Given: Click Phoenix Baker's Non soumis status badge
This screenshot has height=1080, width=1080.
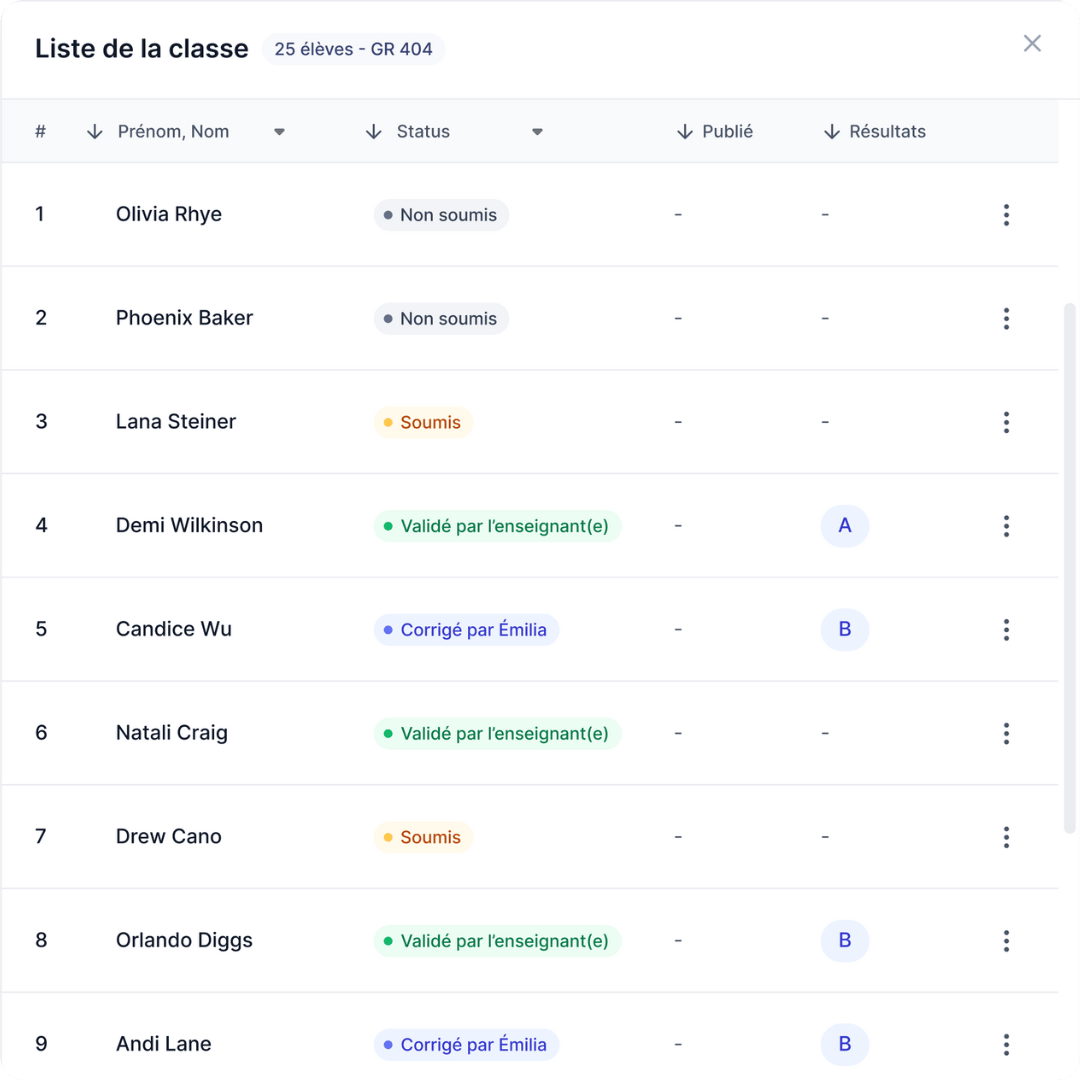Looking at the screenshot, I should pos(441,319).
